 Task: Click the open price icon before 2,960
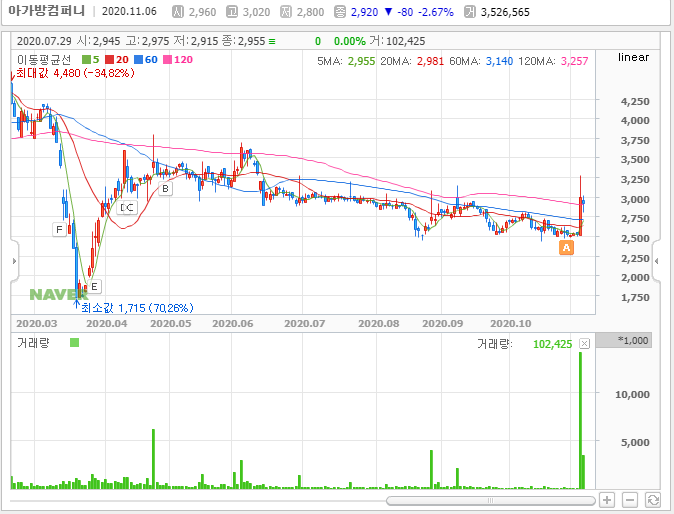pos(178,12)
